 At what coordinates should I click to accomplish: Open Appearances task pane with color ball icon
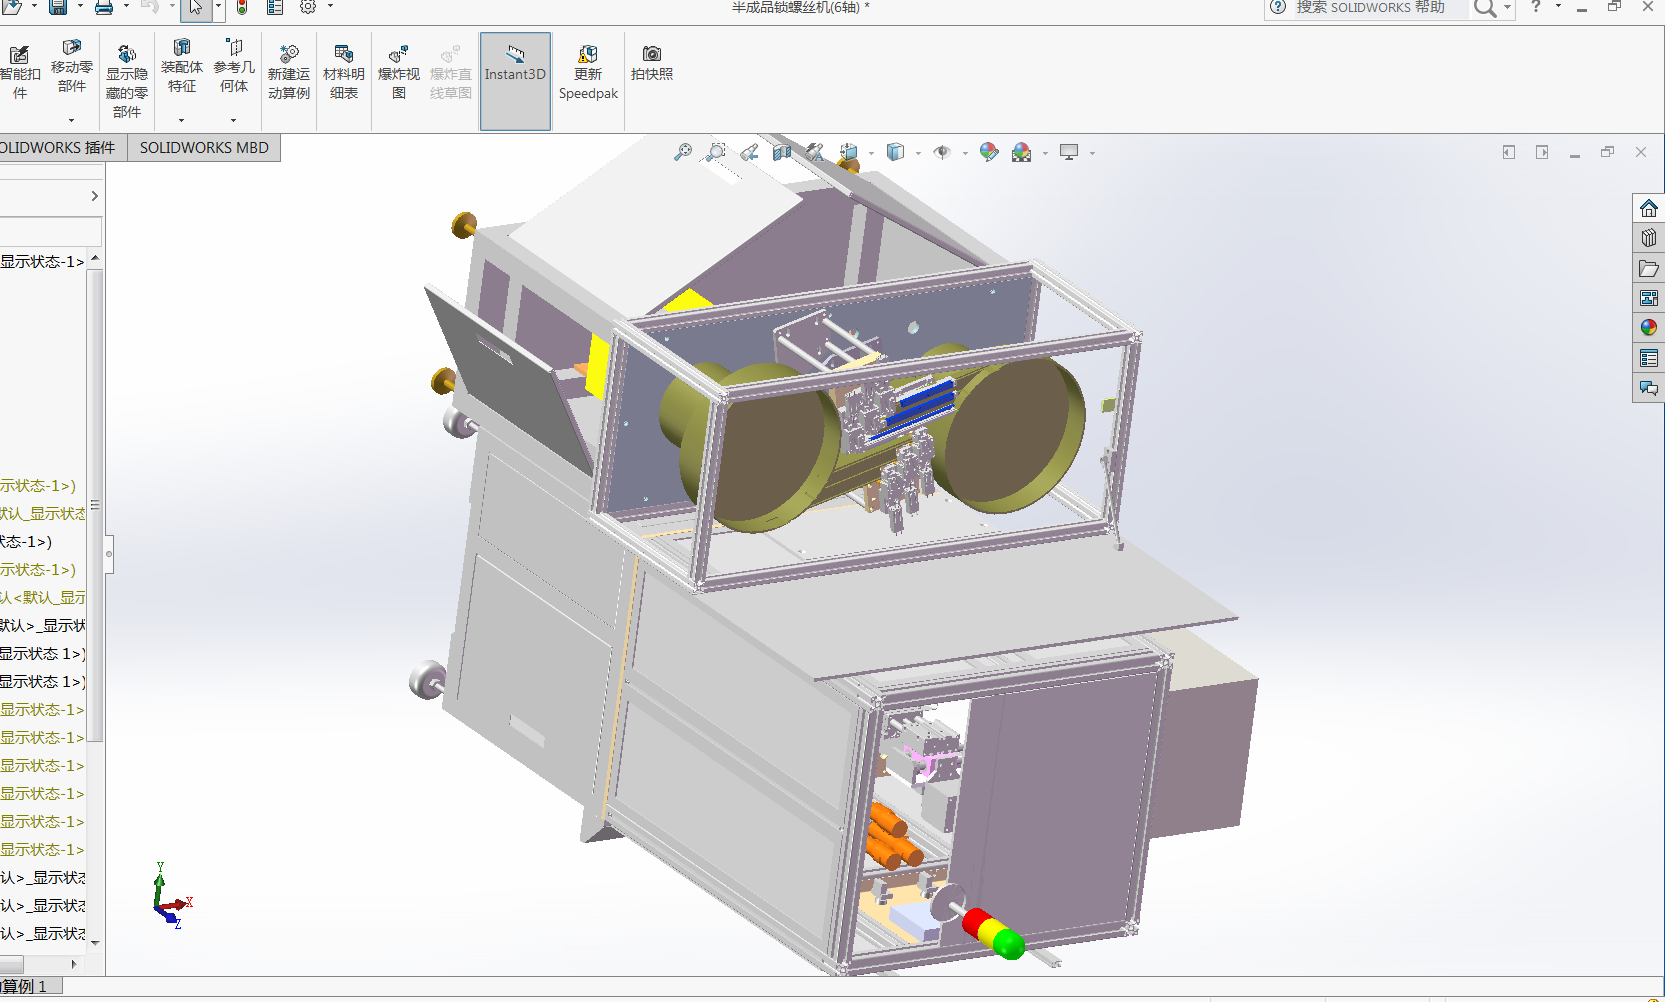click(x=1649, y=328)
